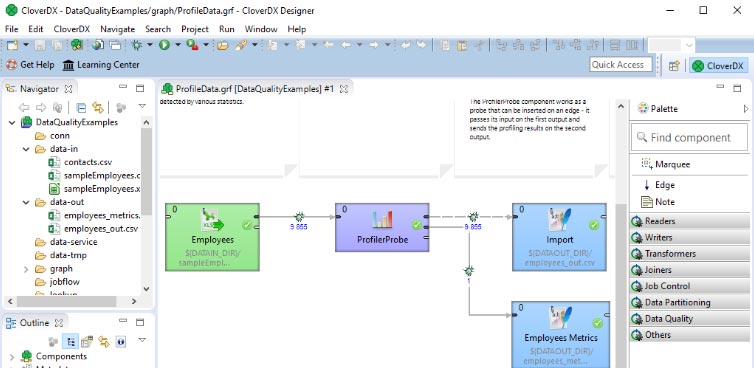Click the Quick Access search field

pos(621,64)
